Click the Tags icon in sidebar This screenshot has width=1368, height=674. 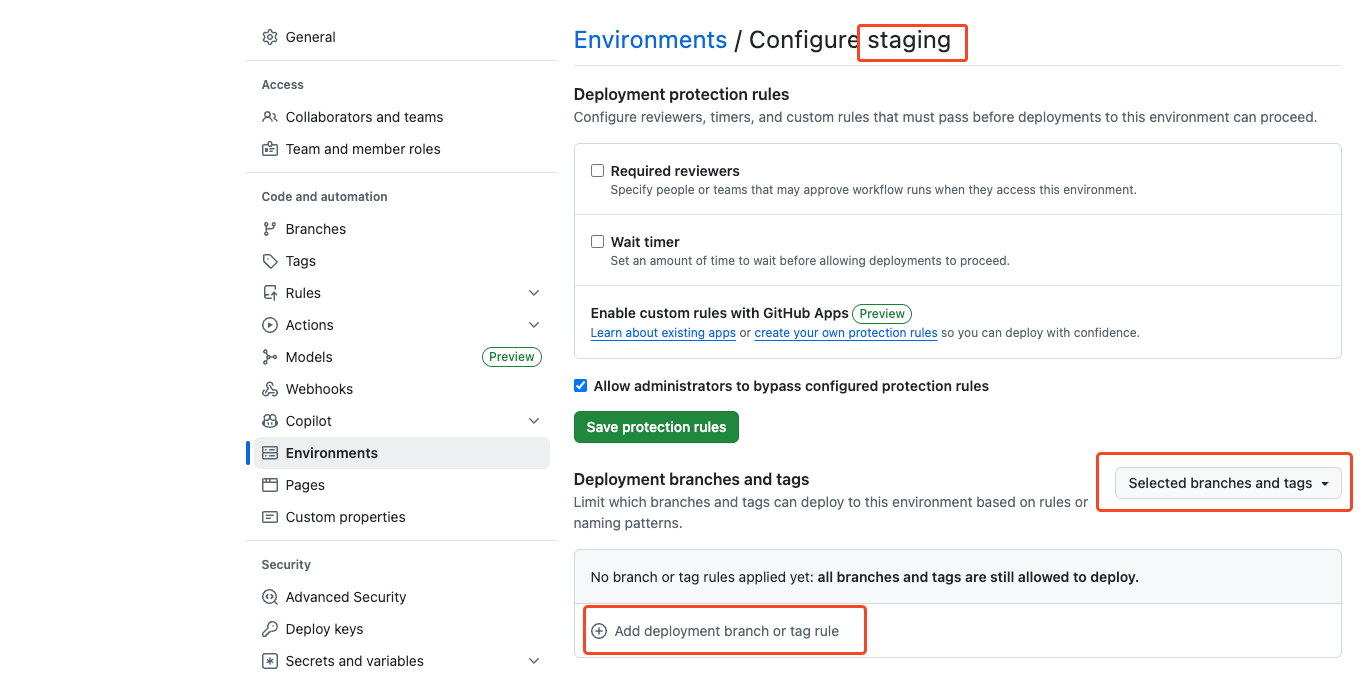coord(270,261)
